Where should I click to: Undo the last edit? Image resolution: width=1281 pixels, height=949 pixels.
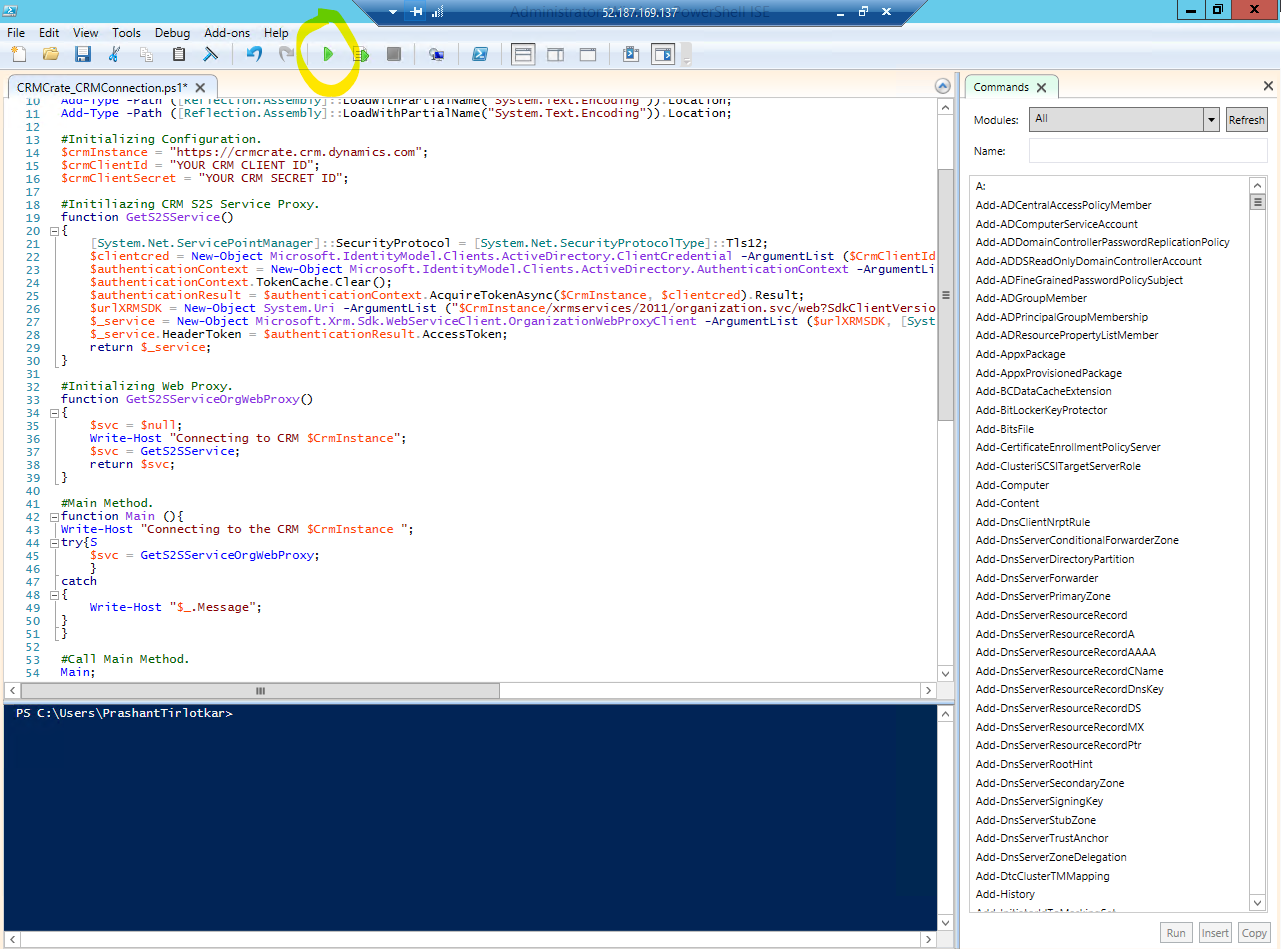254,54
